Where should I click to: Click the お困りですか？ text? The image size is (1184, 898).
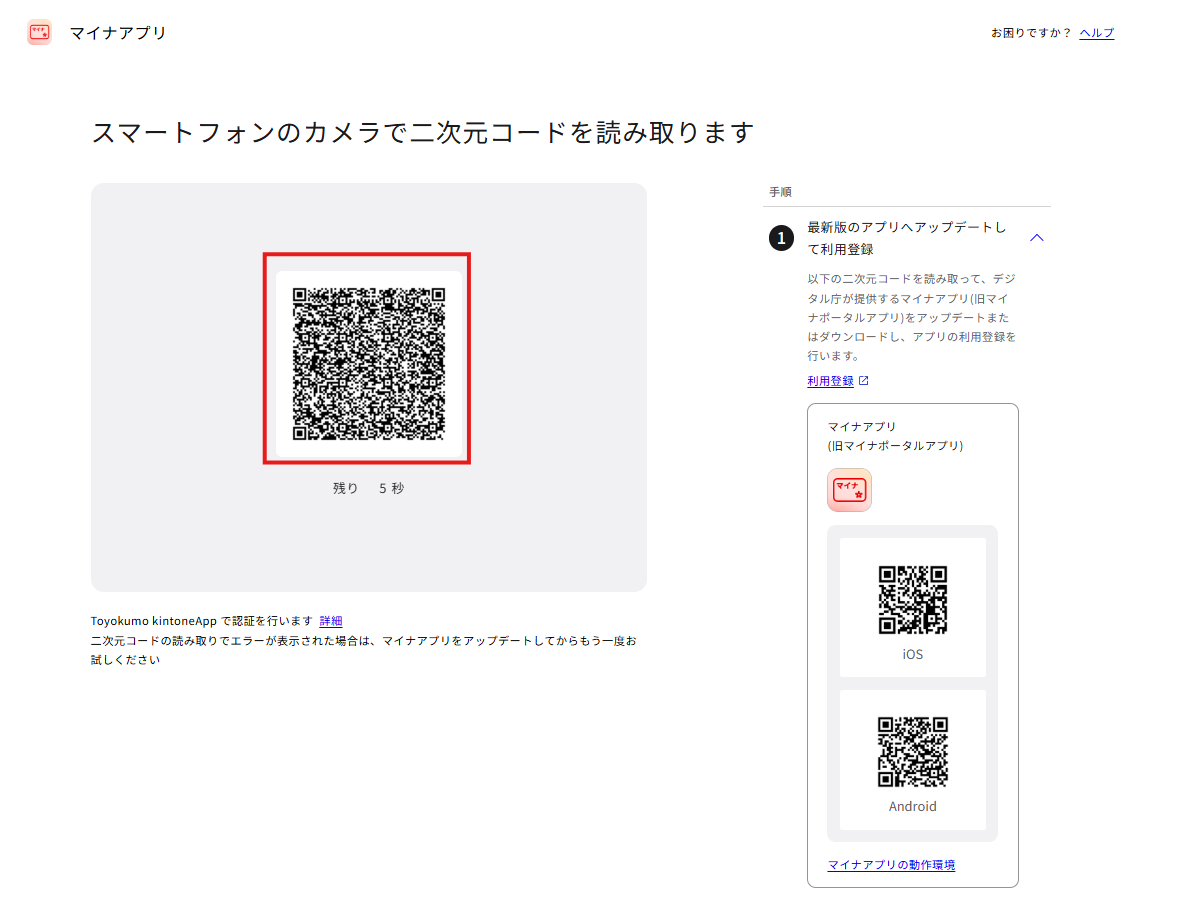(1031, 33)
